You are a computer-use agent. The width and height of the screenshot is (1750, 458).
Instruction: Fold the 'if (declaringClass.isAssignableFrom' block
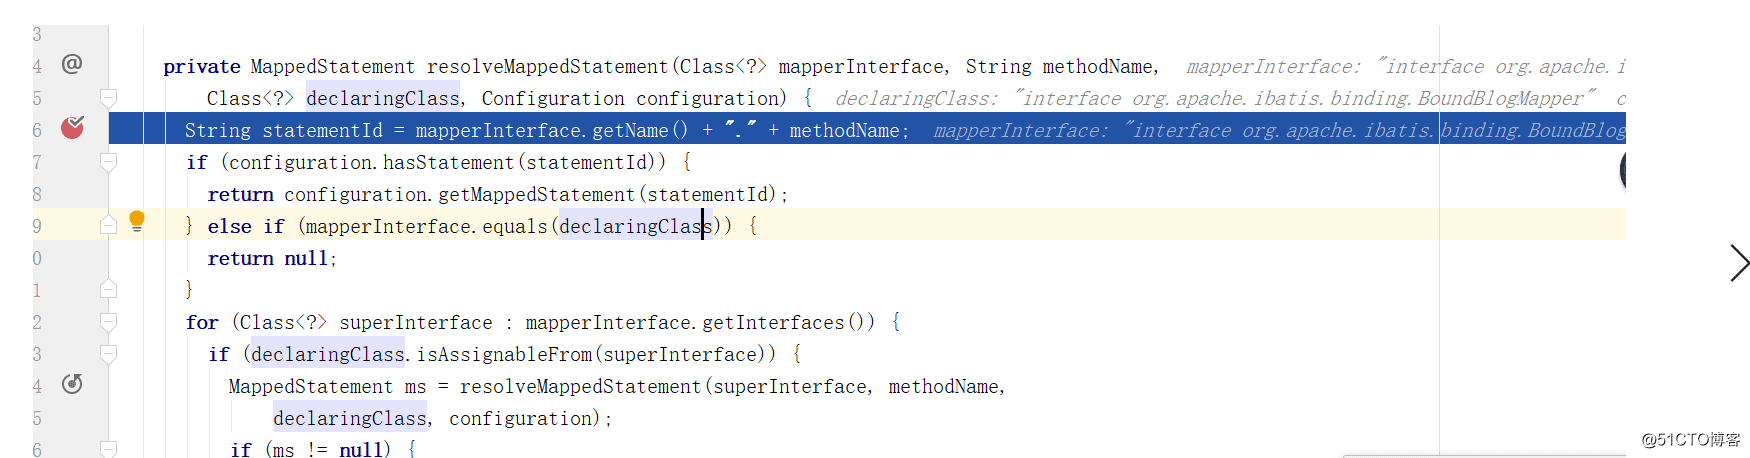109,354
